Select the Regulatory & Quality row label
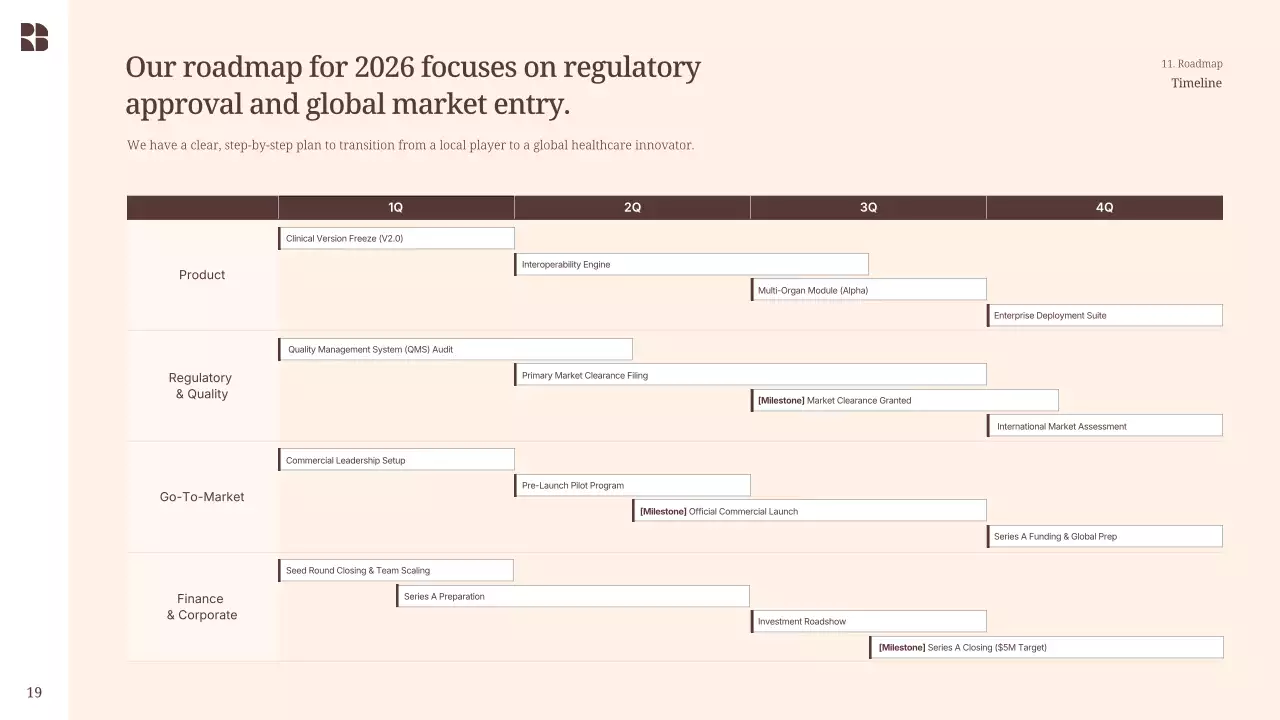The height and width of the screenshot is (720, 1280). [x=200, y=386]
